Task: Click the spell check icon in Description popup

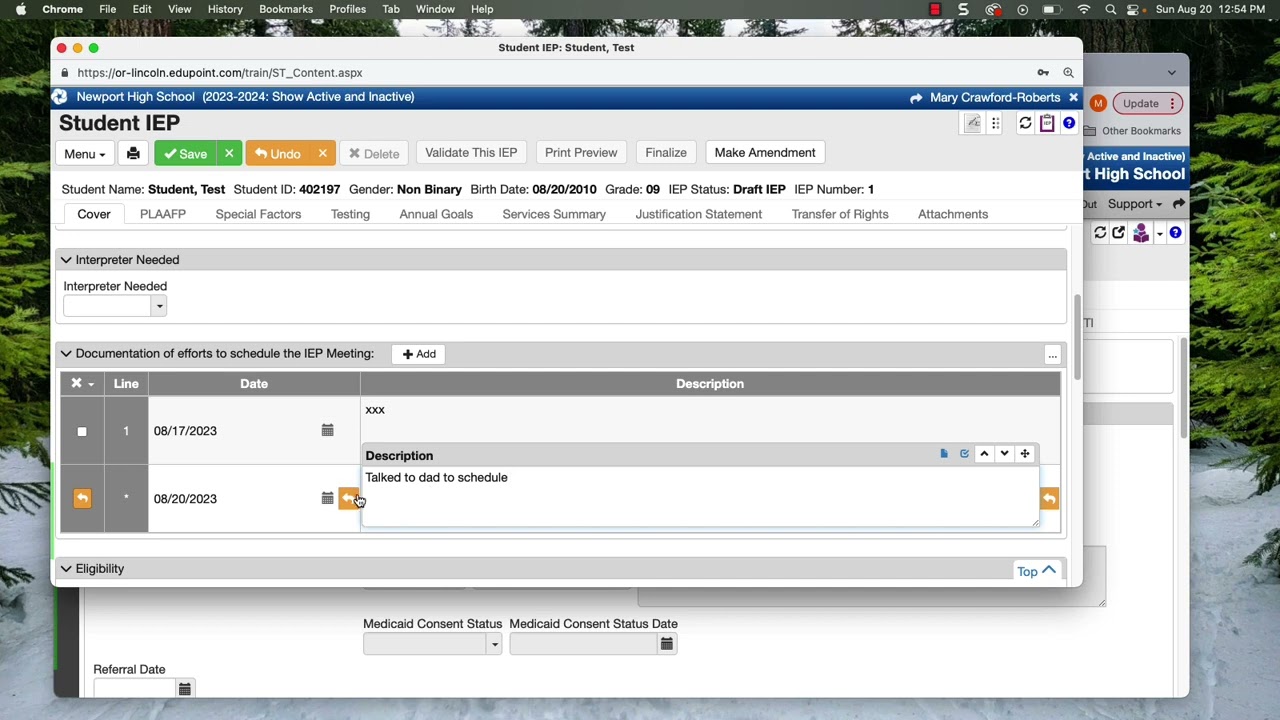Action: tap(964, 454)
